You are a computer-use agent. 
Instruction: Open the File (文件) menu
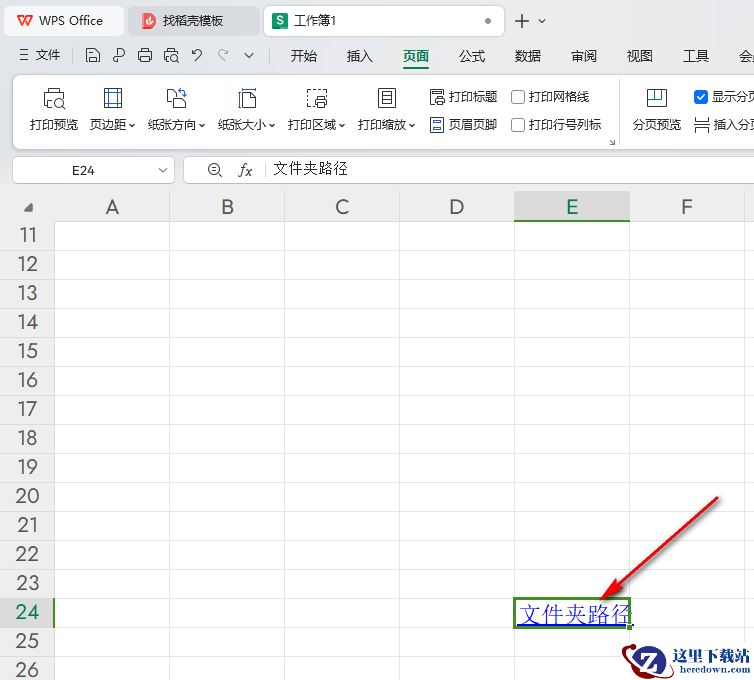click(x=40, y=56)
